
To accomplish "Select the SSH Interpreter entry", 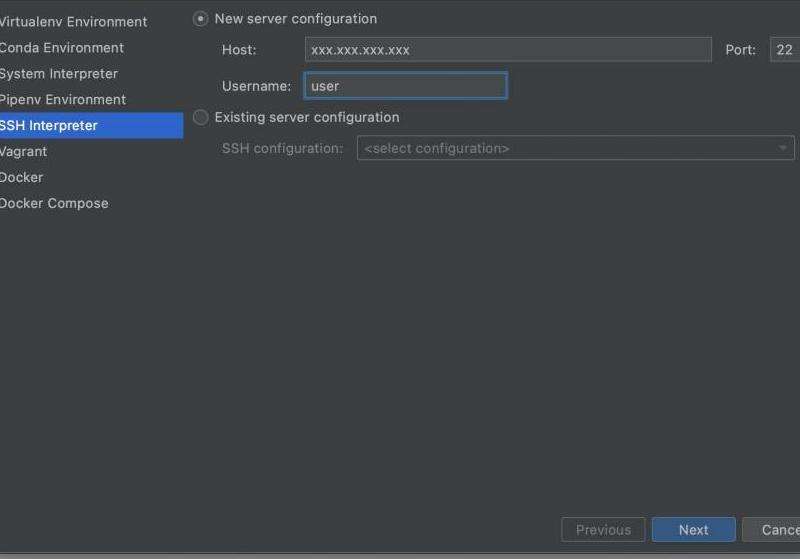I will pyautogui.click(x=91, y=125).
